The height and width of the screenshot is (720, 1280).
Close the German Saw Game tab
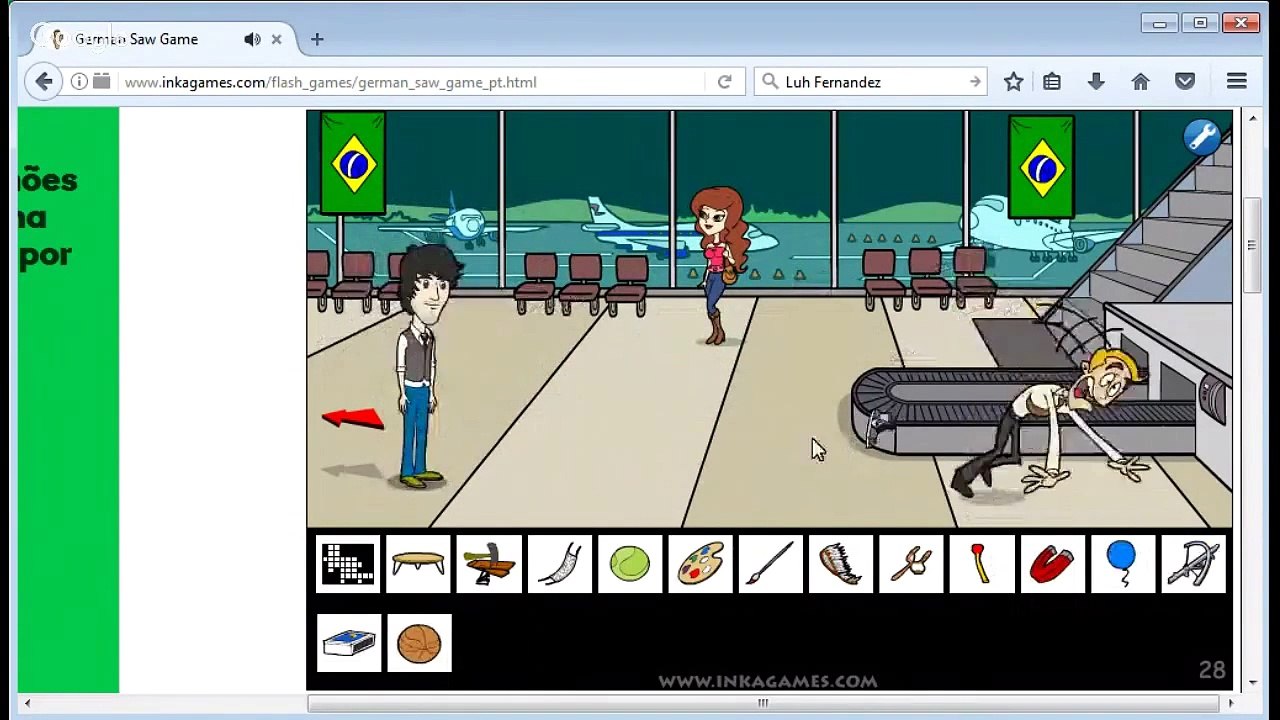click(x=277, y=39)
